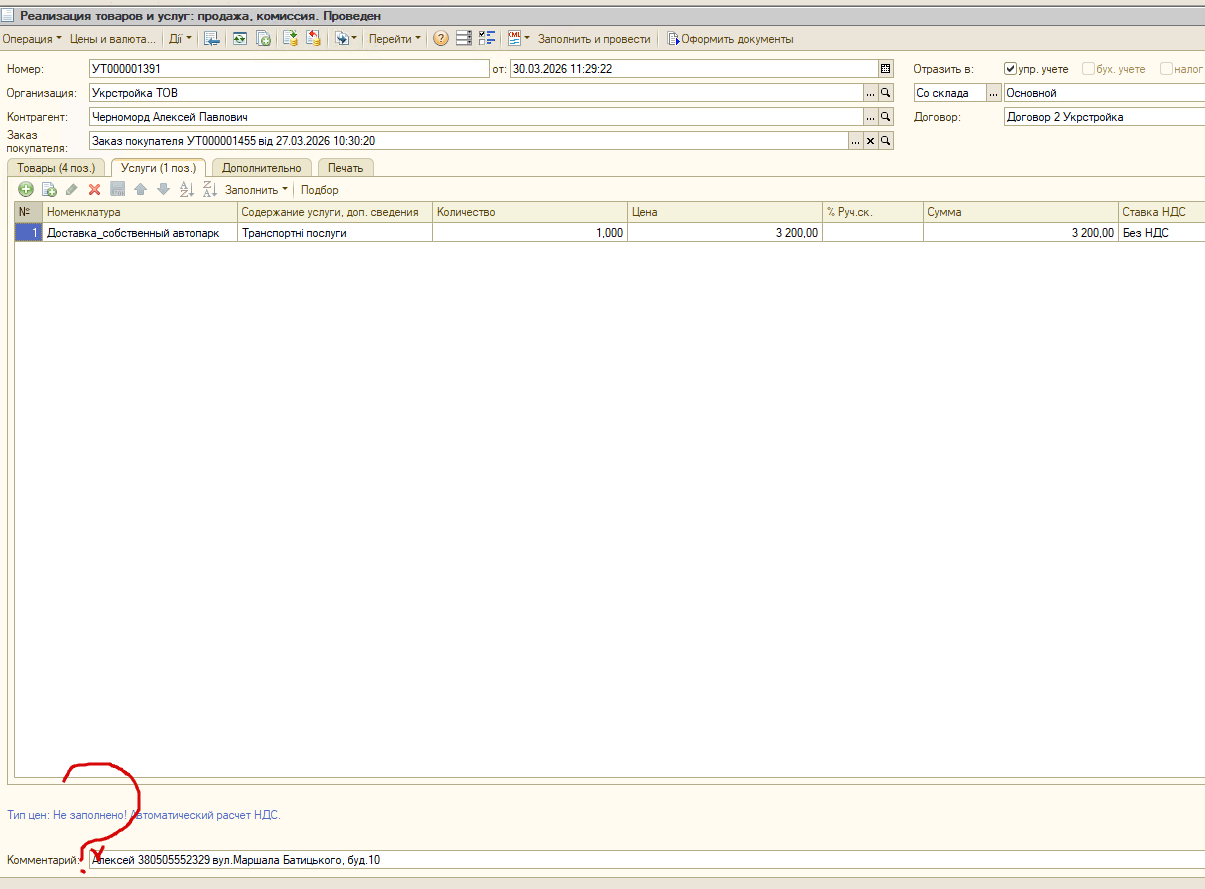Click the Сумма column header

[x=1020, y=212]
